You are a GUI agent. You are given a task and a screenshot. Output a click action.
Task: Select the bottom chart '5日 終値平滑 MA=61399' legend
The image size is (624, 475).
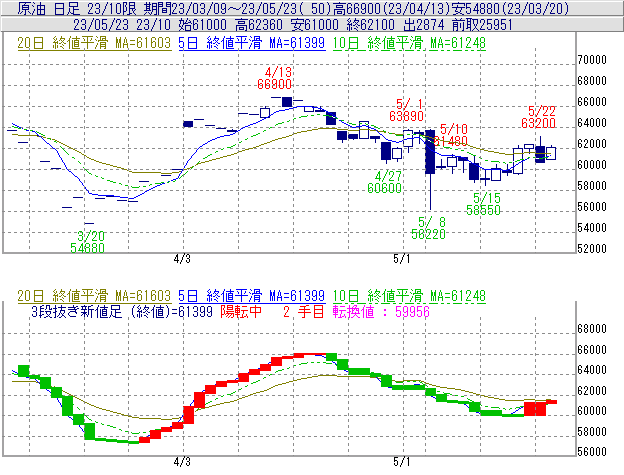coord(252,296)
